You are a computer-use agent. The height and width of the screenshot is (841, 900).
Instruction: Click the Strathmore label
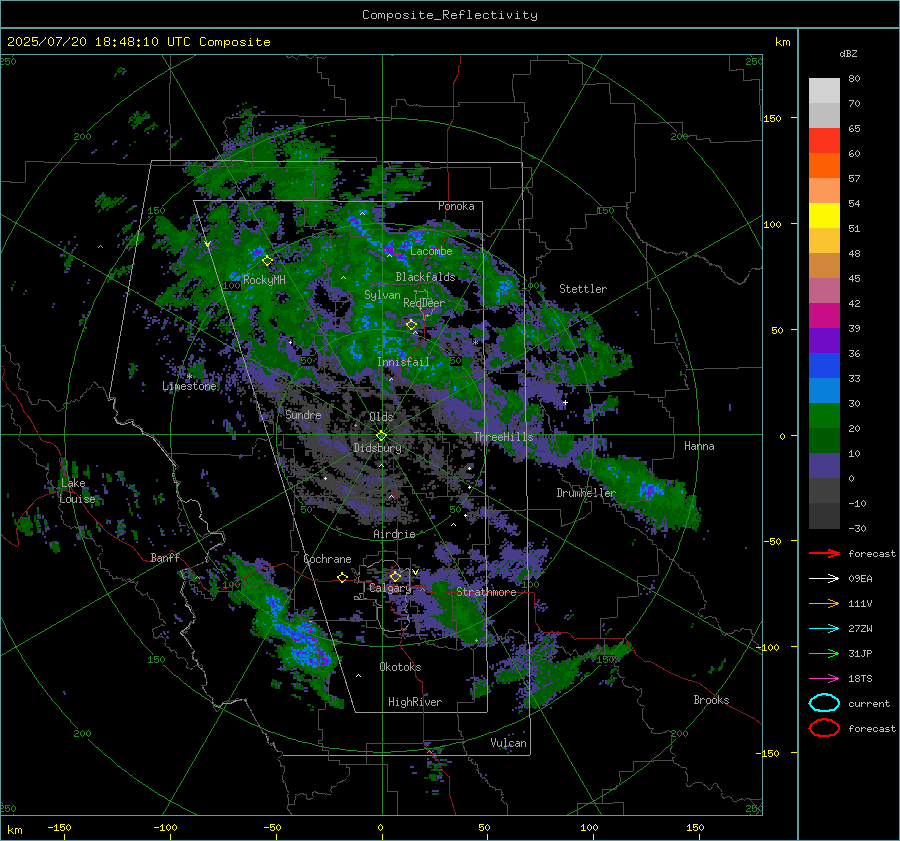coord(486,592)
